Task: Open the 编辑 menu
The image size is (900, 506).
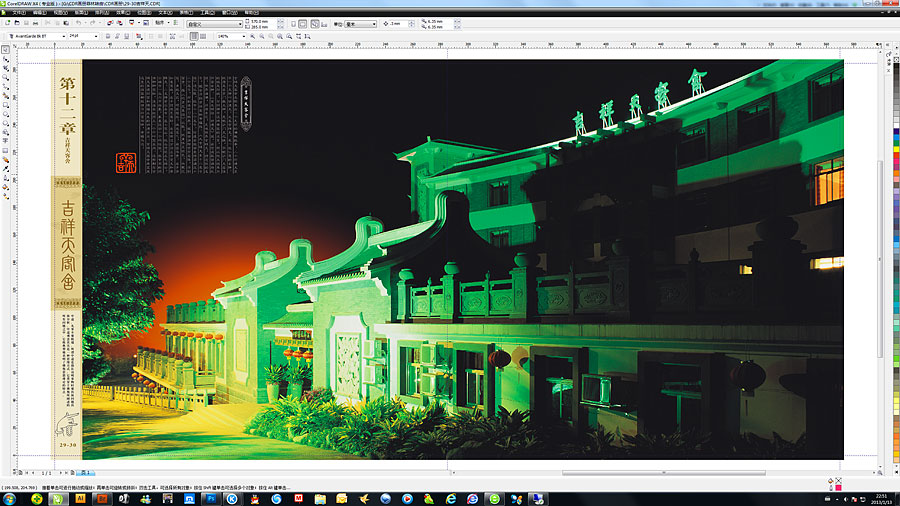Action: point(40,12)
